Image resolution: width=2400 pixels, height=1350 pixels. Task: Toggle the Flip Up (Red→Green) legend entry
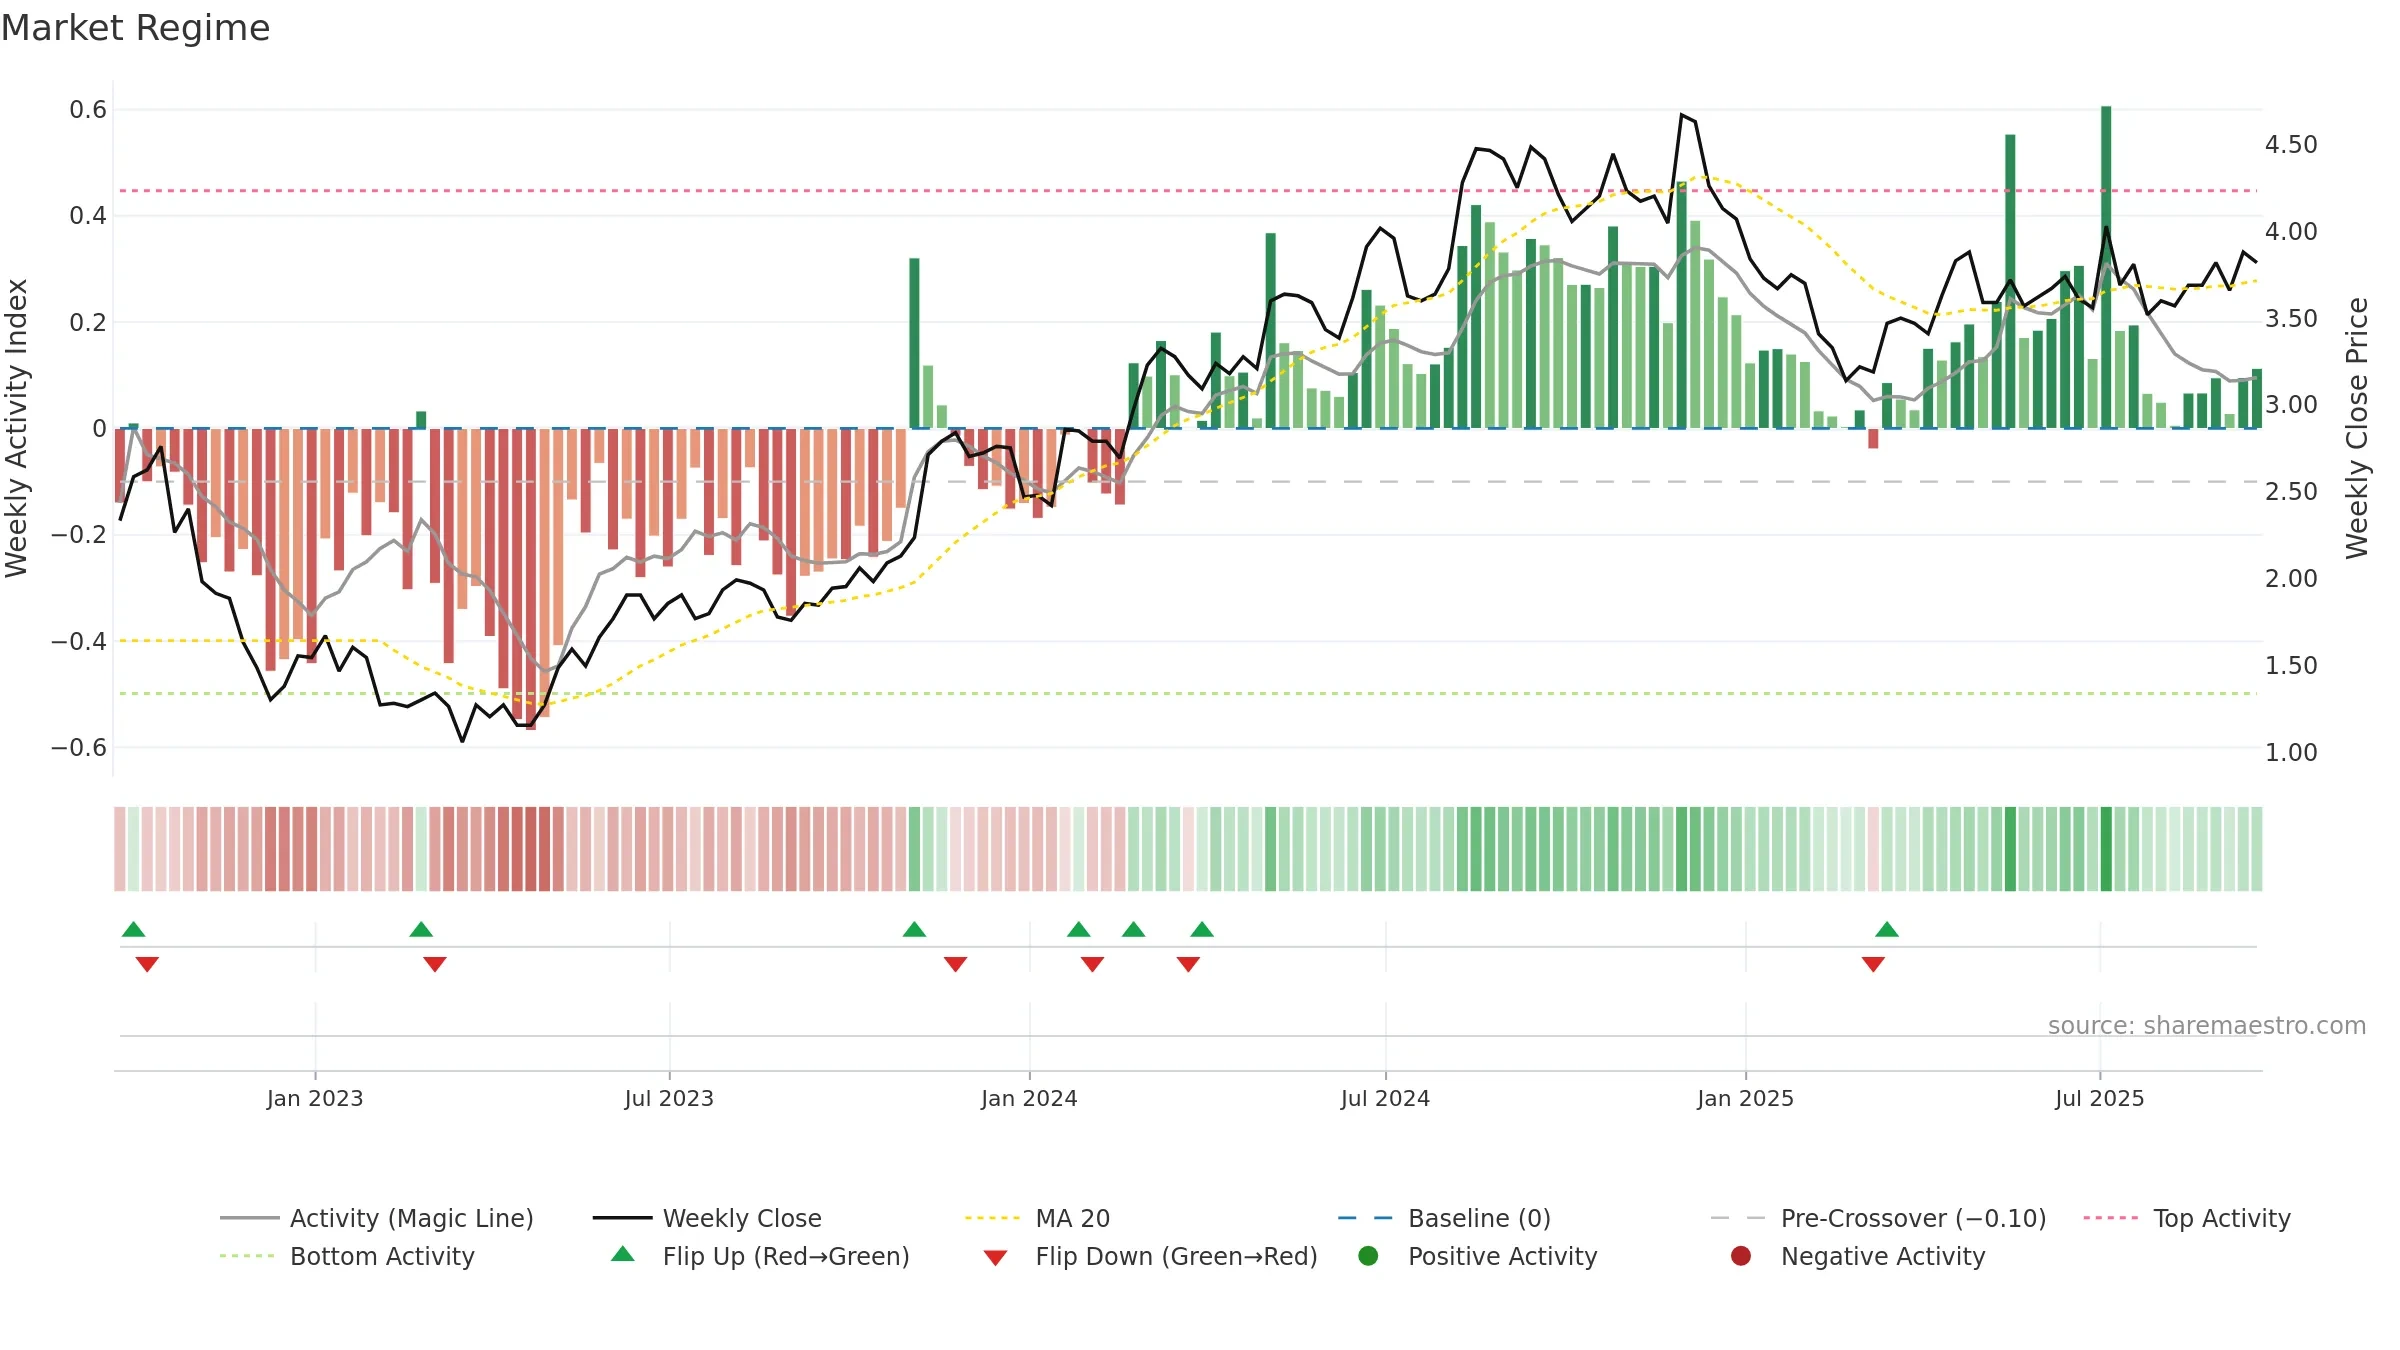(760, 1256)
